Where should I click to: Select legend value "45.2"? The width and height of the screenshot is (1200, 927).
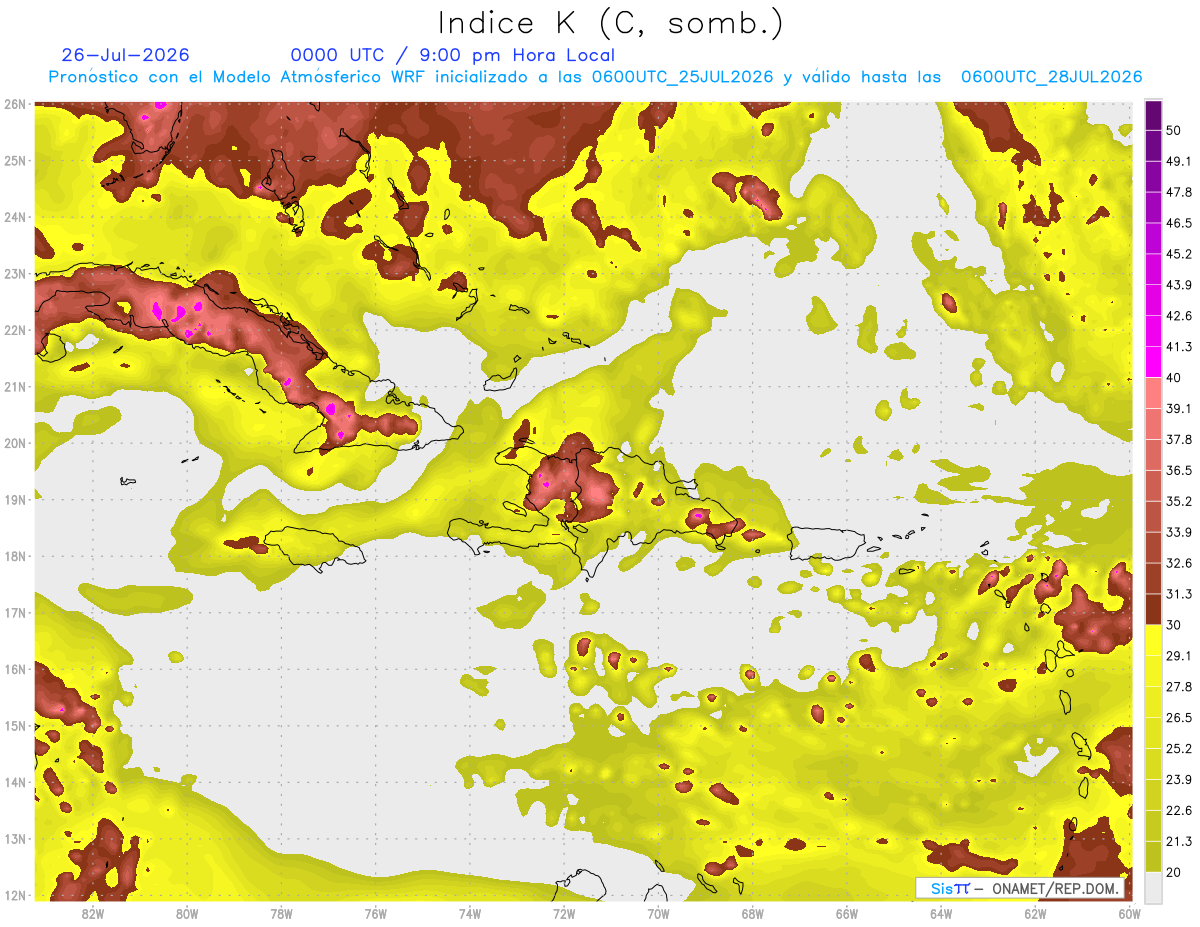pos(1179,254)
